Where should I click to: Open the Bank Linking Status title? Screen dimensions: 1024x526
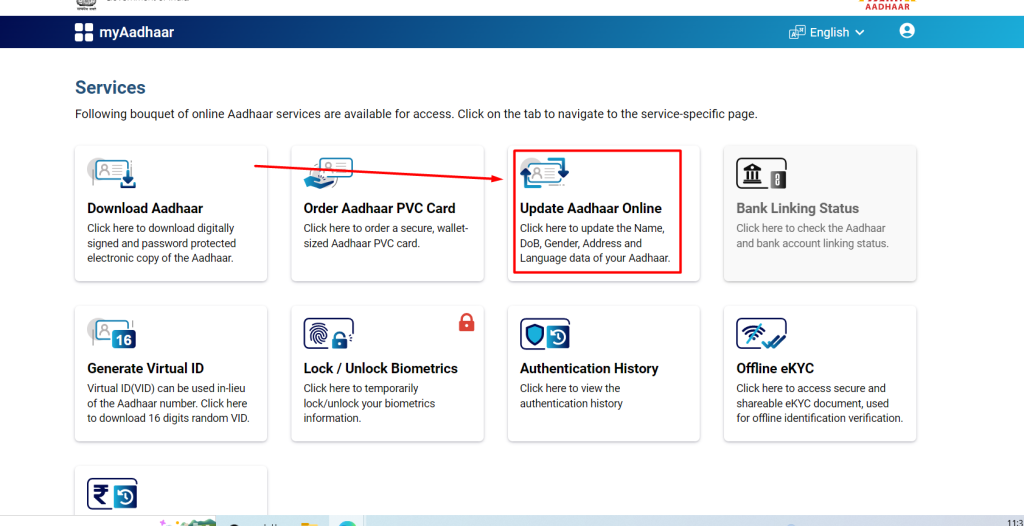[x=797, y=208]
